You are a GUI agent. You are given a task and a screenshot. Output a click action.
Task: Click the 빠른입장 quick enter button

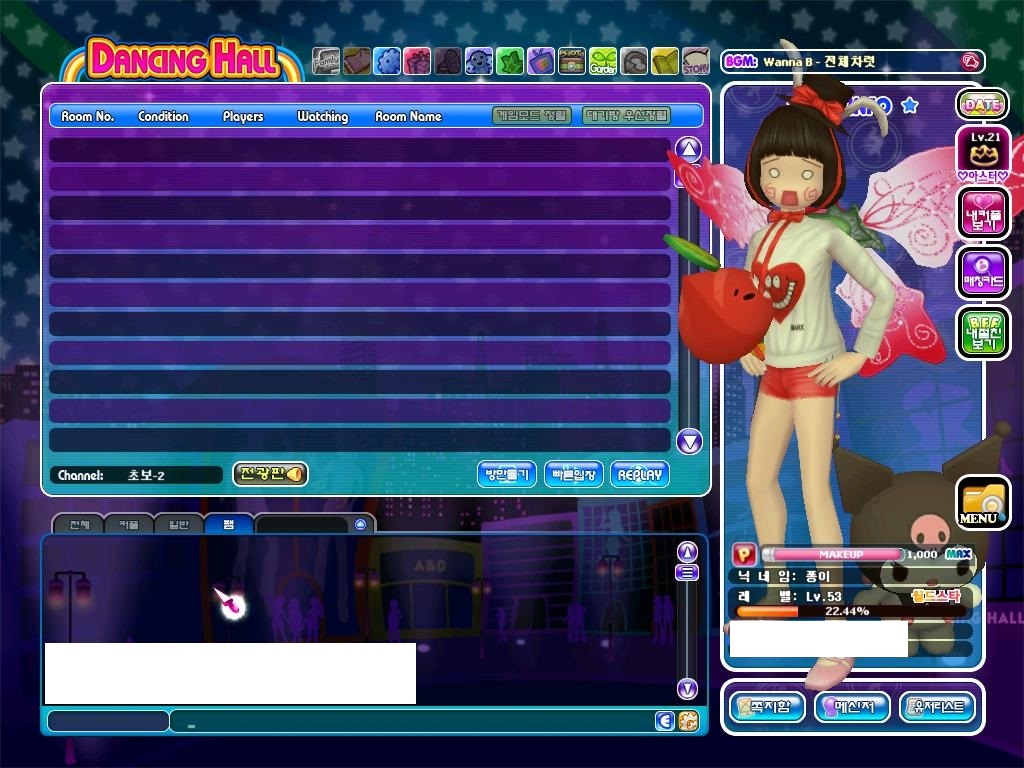pyautogui.click(x=573, y=474)
